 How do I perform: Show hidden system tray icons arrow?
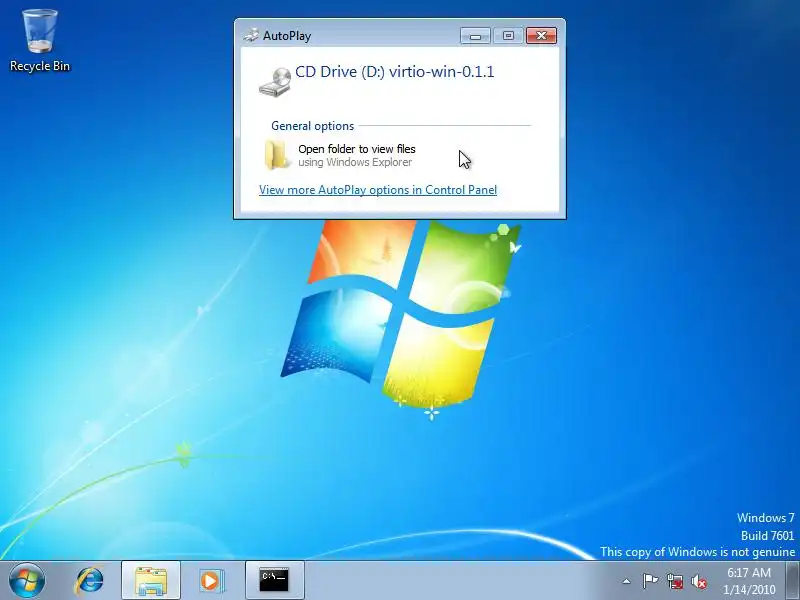click(627, 581)
